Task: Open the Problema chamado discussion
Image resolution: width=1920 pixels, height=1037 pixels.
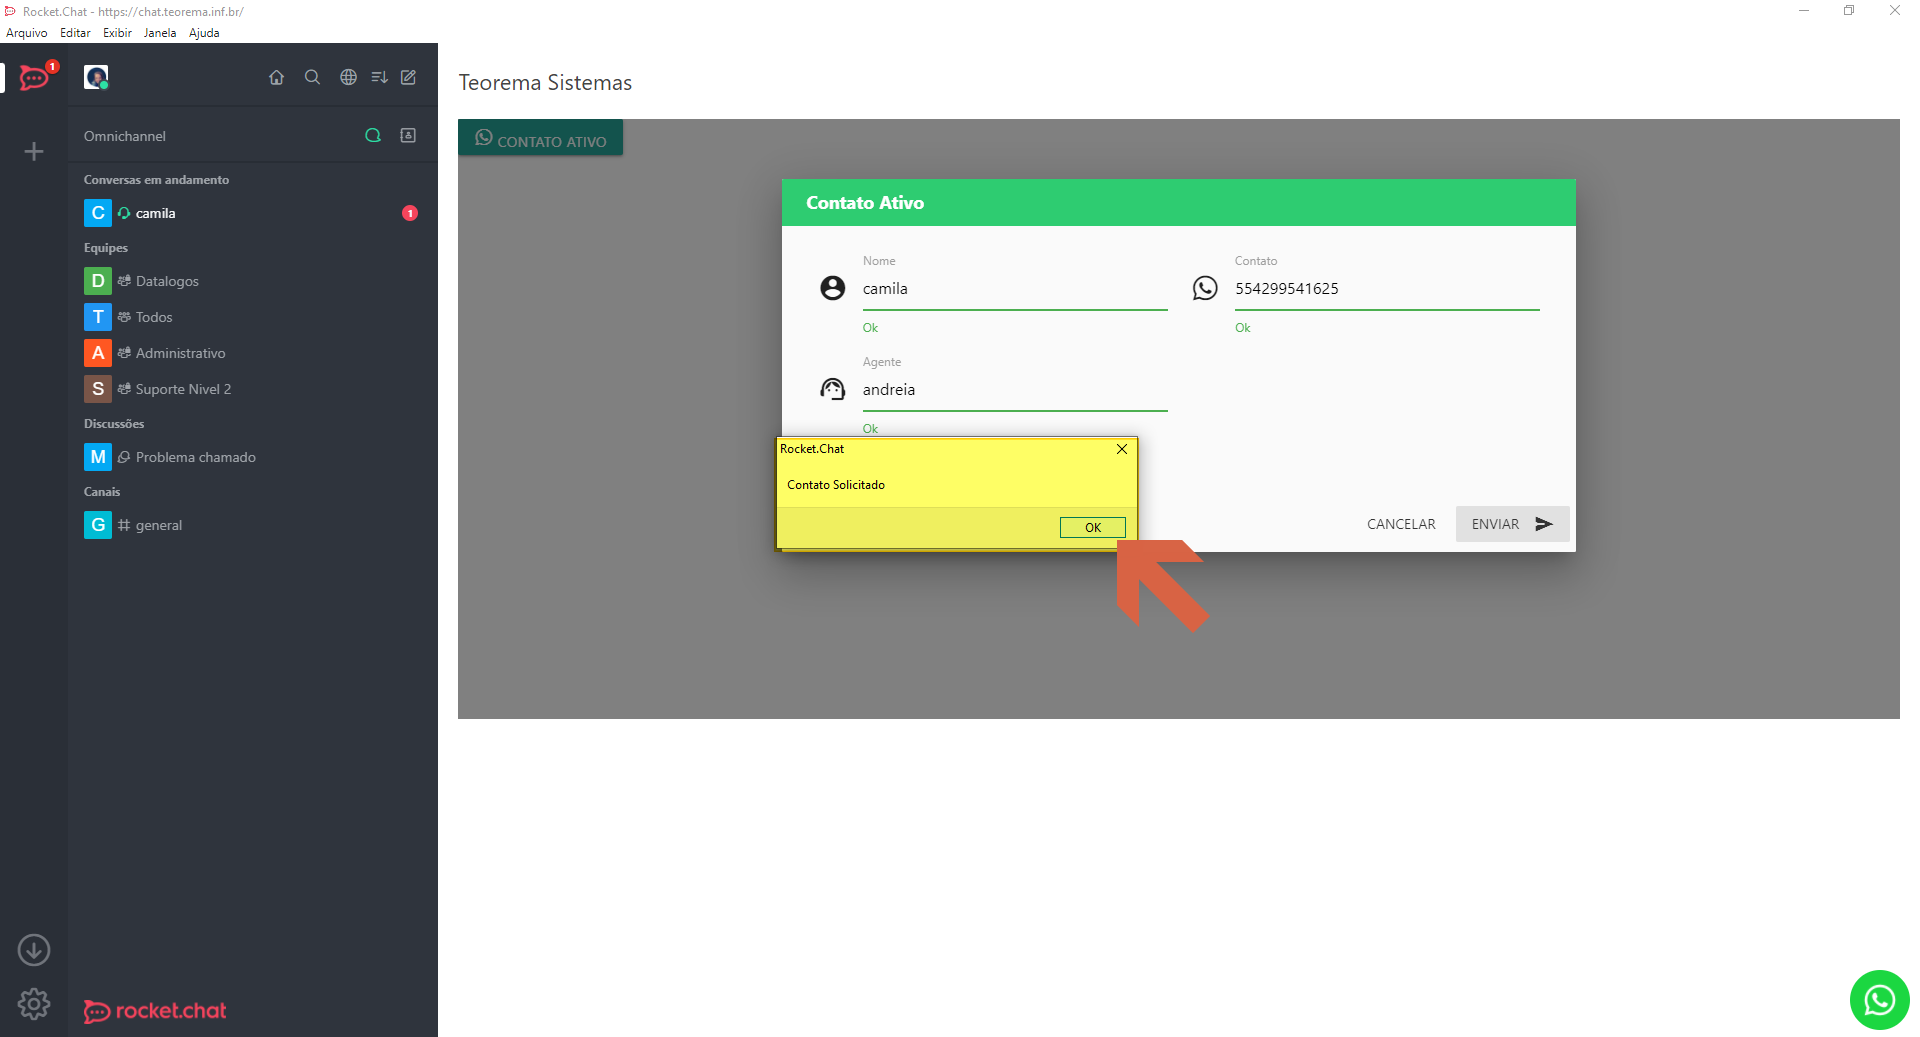Action: [x=253, y=457]
